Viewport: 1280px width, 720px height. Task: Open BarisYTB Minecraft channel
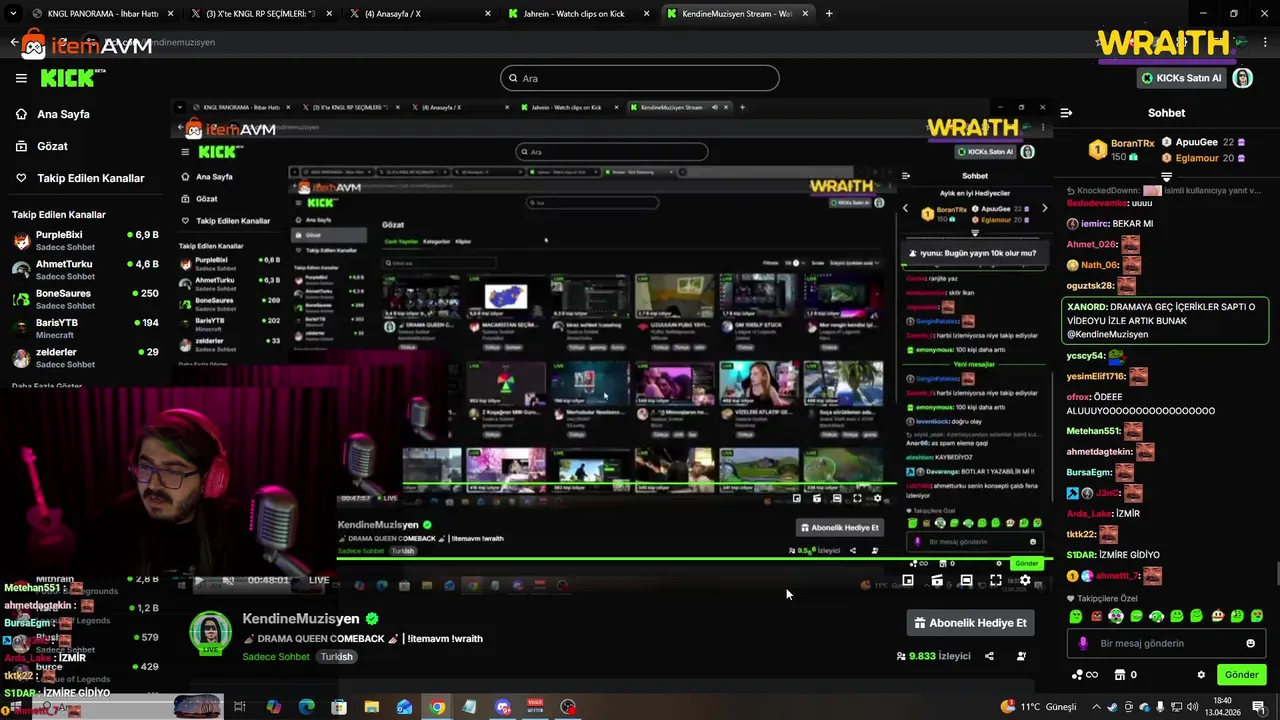tap(85, 329)
